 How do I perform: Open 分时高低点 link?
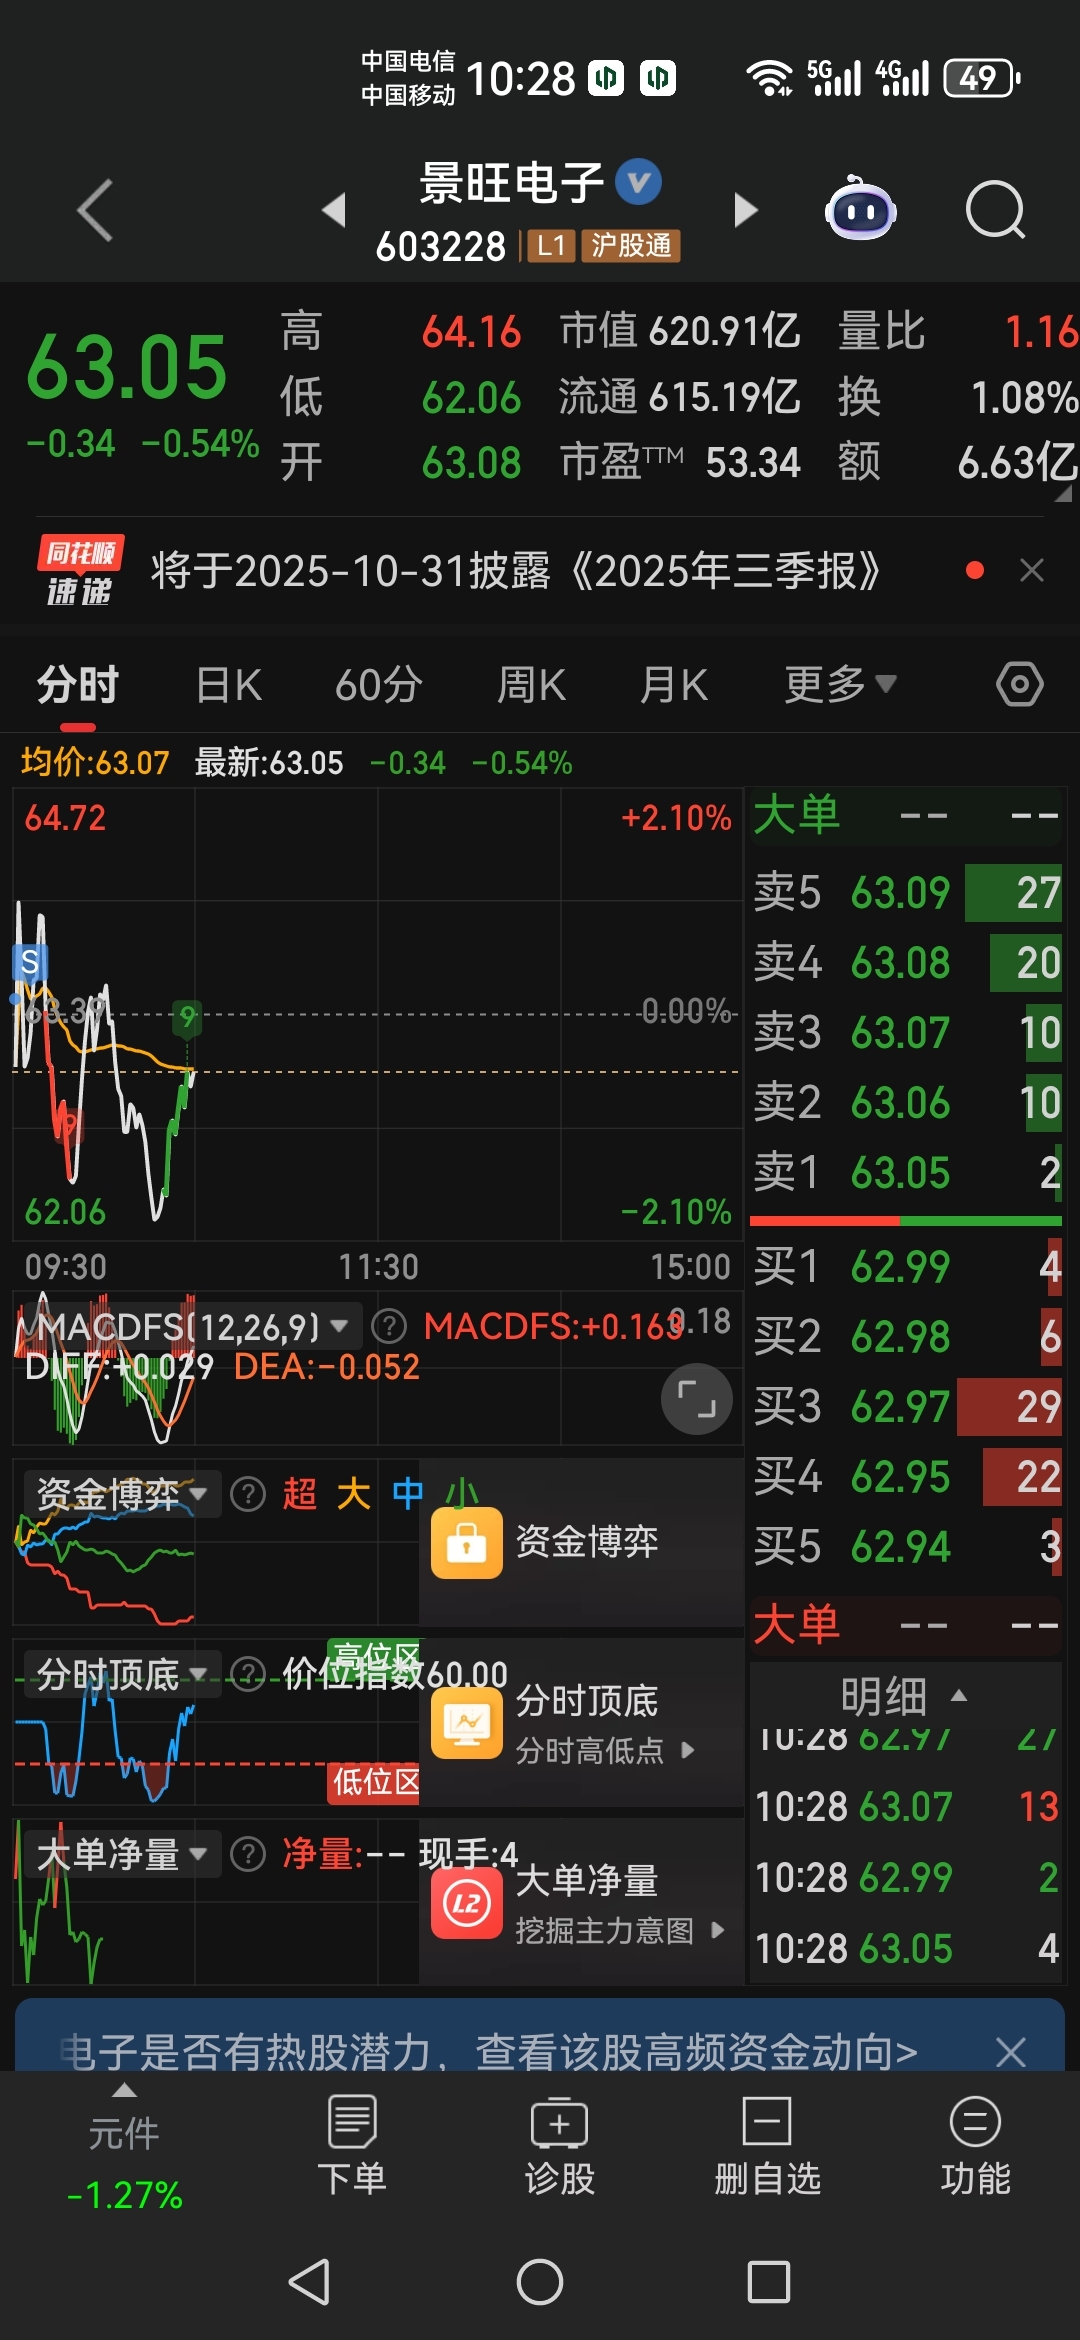604,1751
